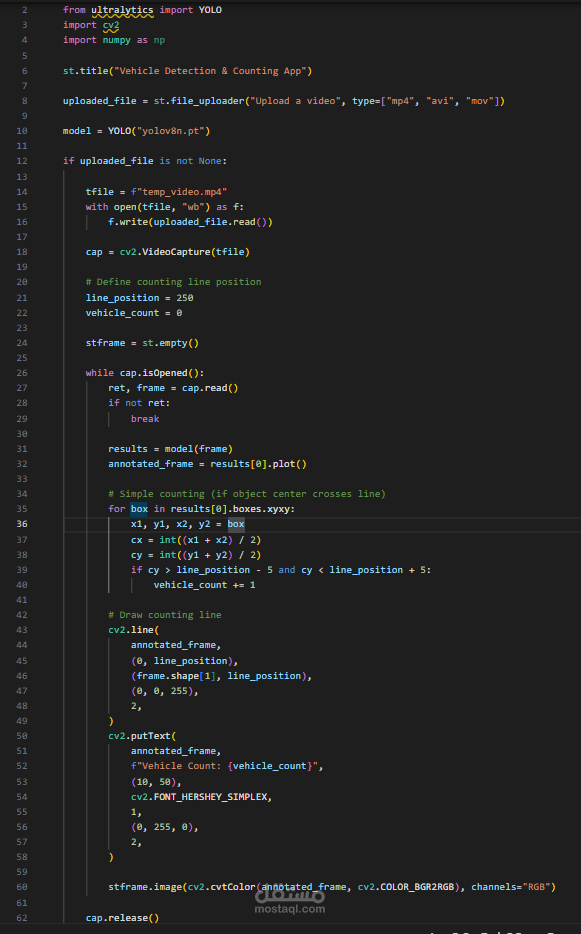581x934 pixels.
Task: Click "annotated_frame = results[0].plot()" line
Action: coord(207,463)
